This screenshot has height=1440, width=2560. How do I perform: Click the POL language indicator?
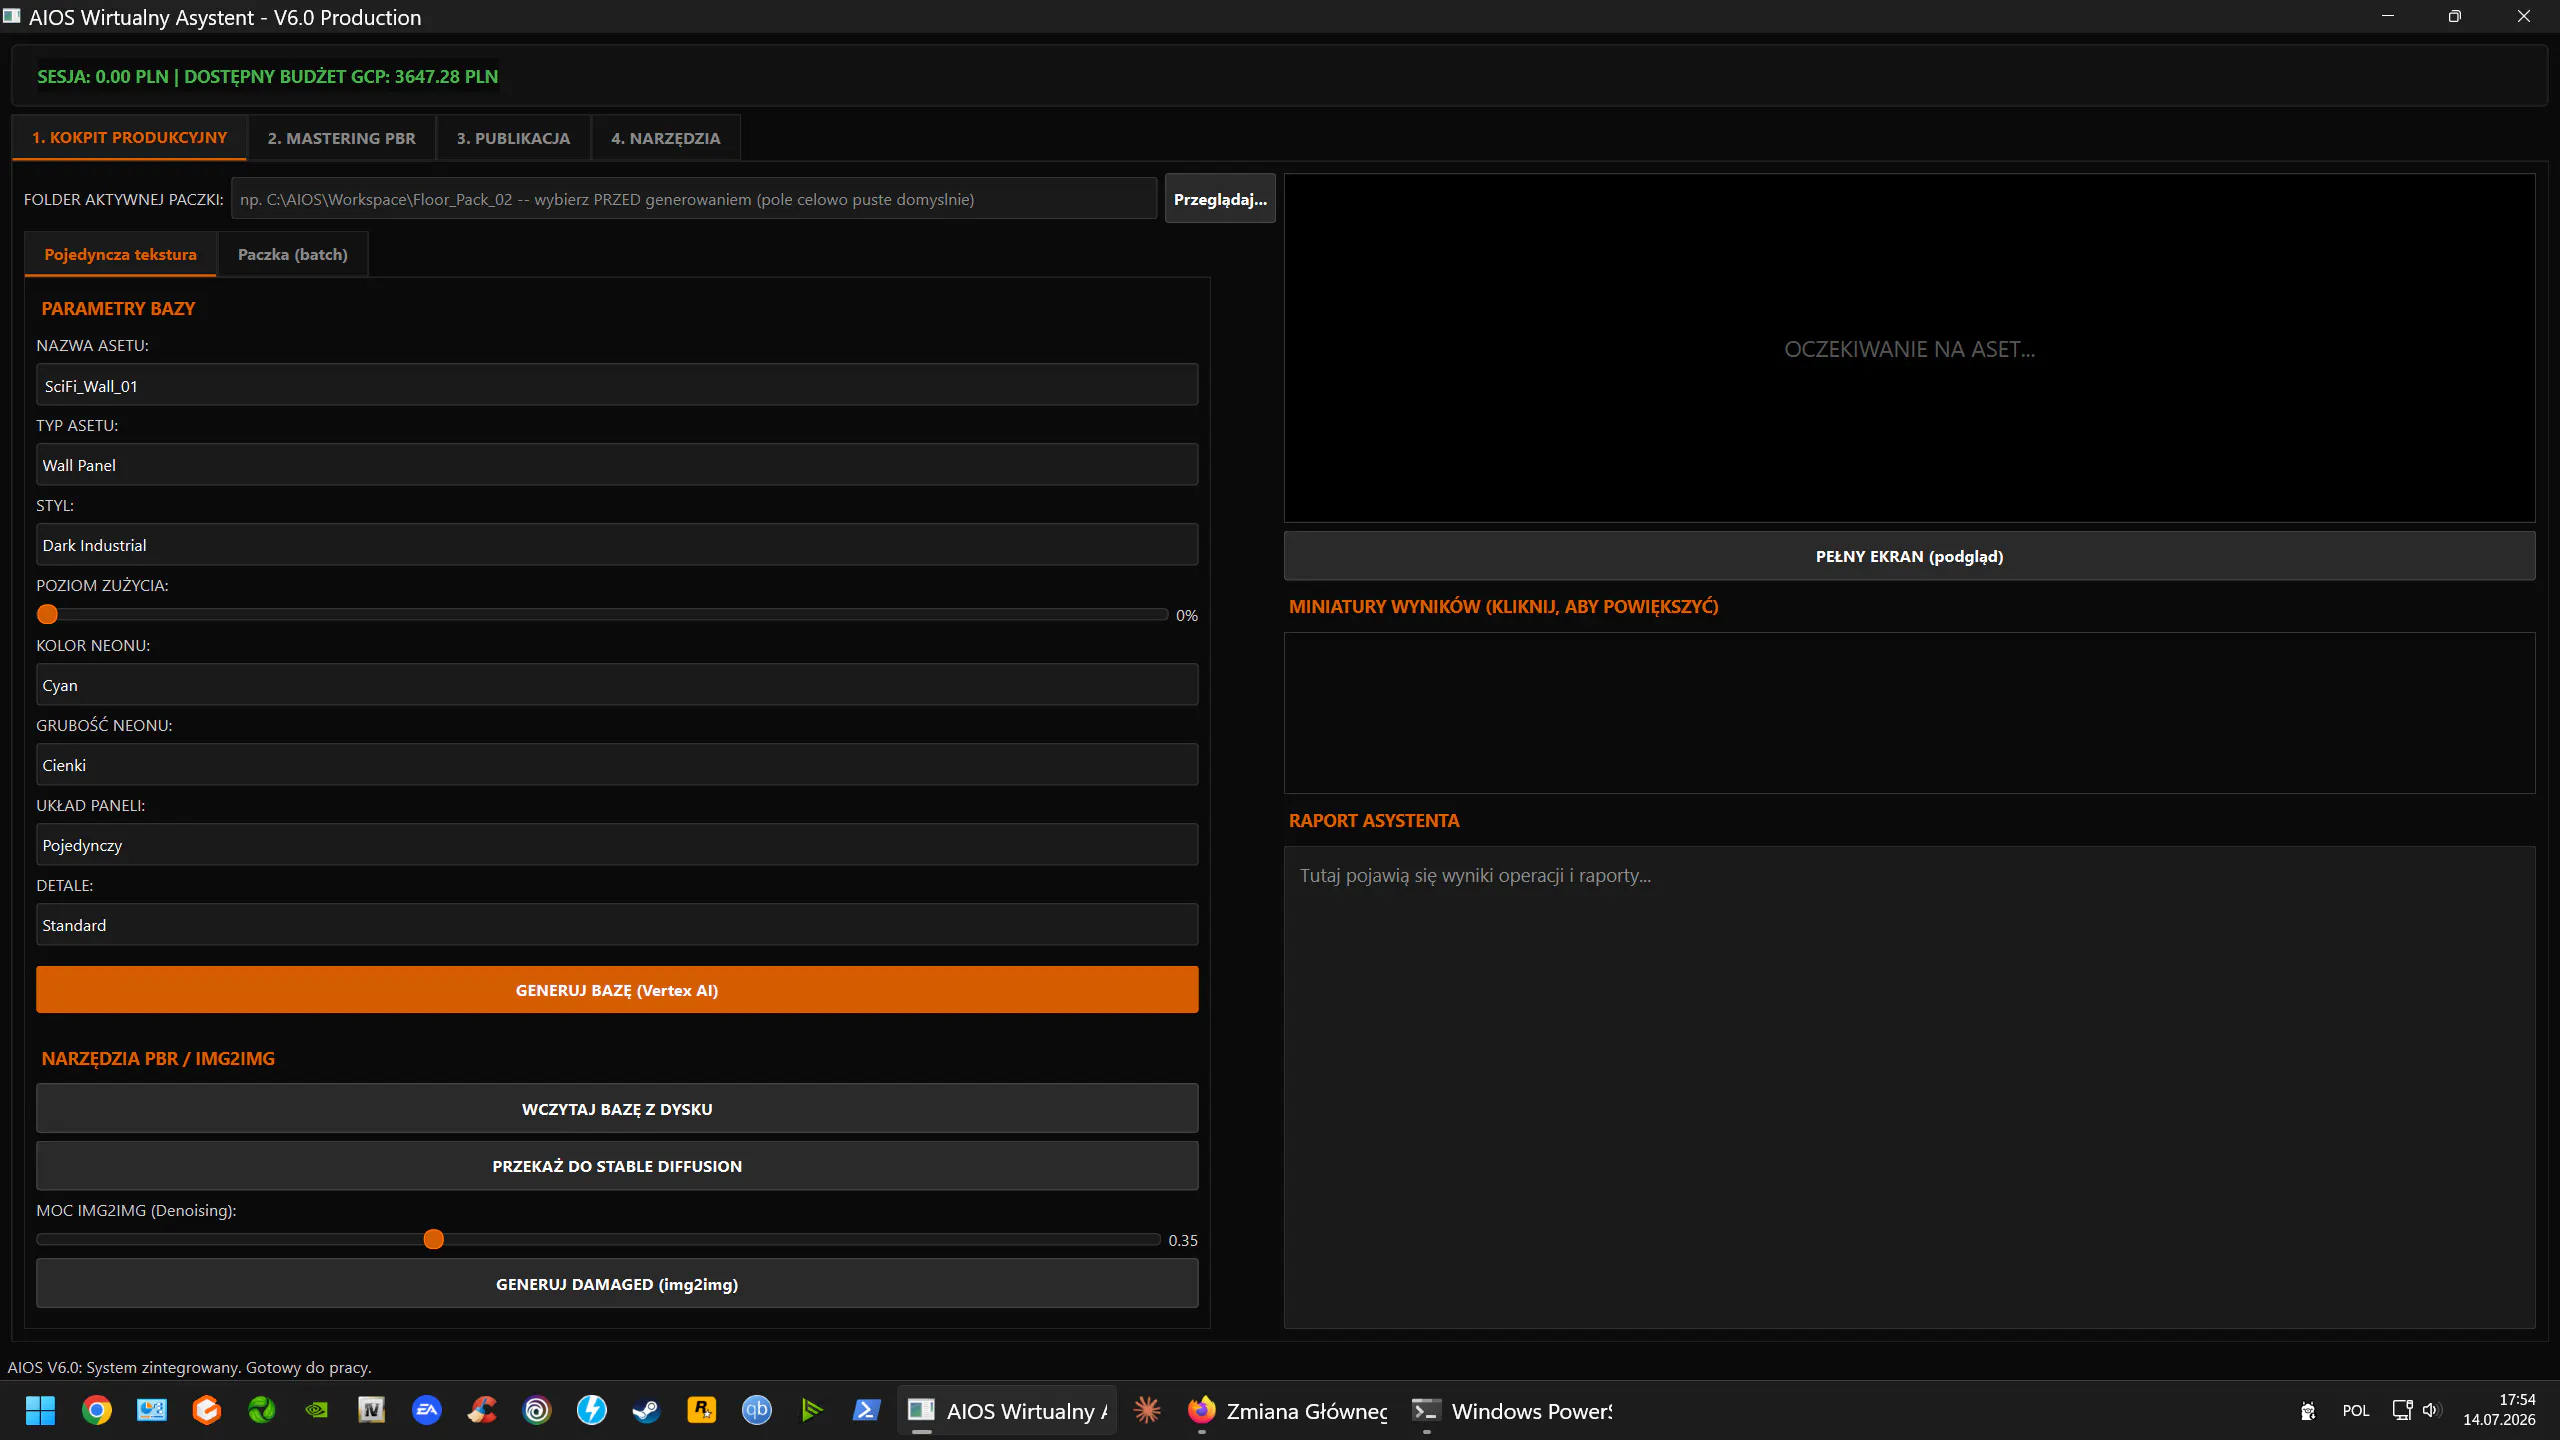pos(2356,1411)
